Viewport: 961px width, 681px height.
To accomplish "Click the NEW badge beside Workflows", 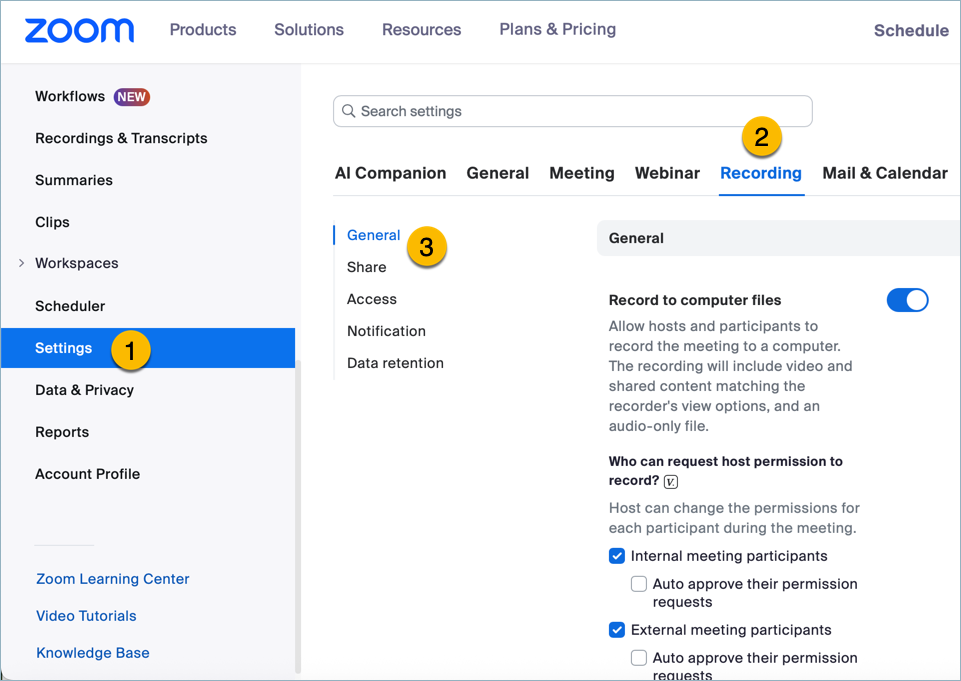I will [131, 97].
